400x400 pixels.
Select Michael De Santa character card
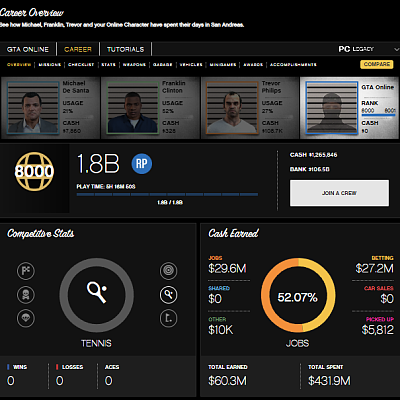[x=50, y=108]
